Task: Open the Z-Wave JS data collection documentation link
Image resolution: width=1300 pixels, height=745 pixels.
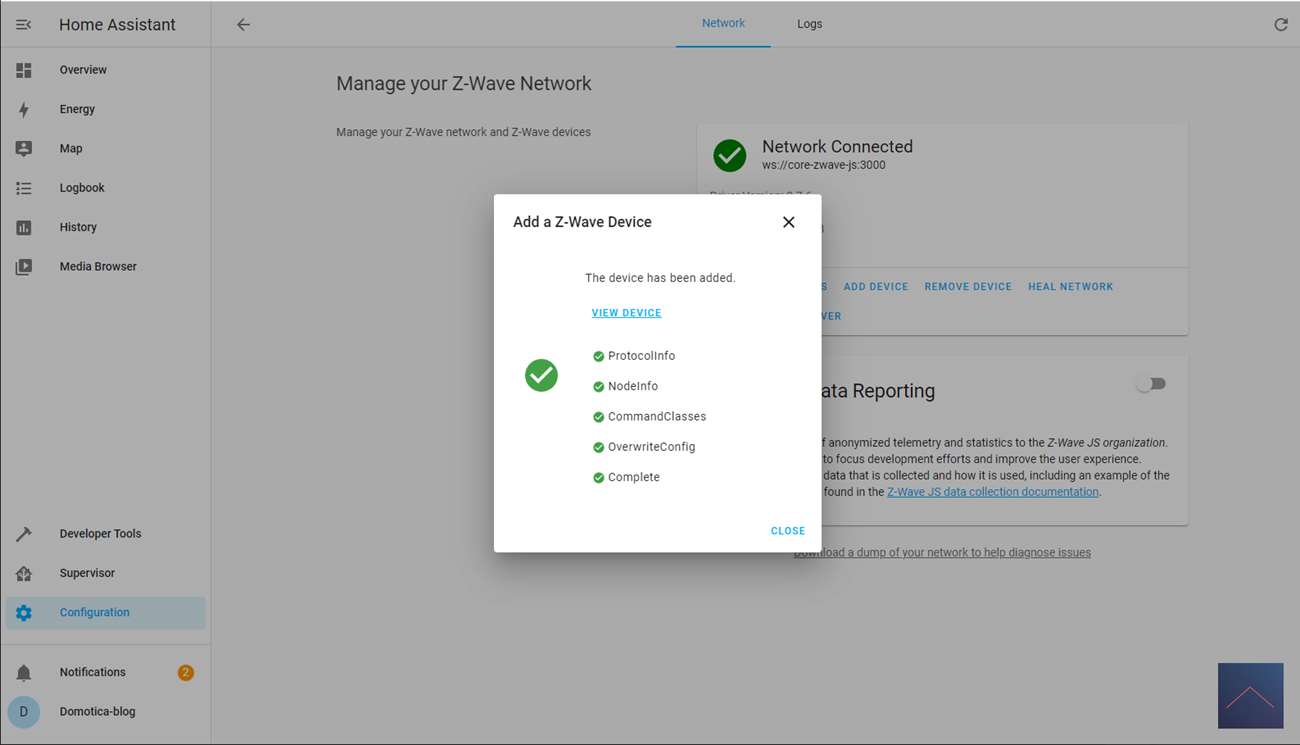Action: click(x=993, y=492)
